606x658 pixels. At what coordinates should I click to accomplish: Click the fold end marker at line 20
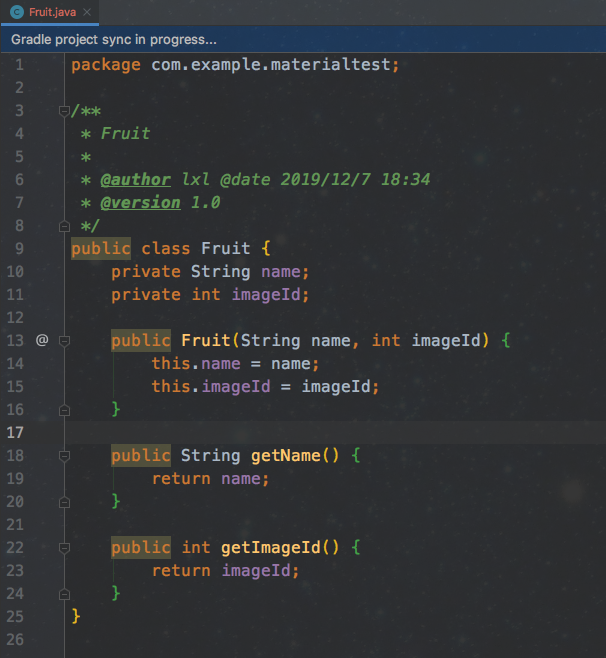tap(64, 502)
